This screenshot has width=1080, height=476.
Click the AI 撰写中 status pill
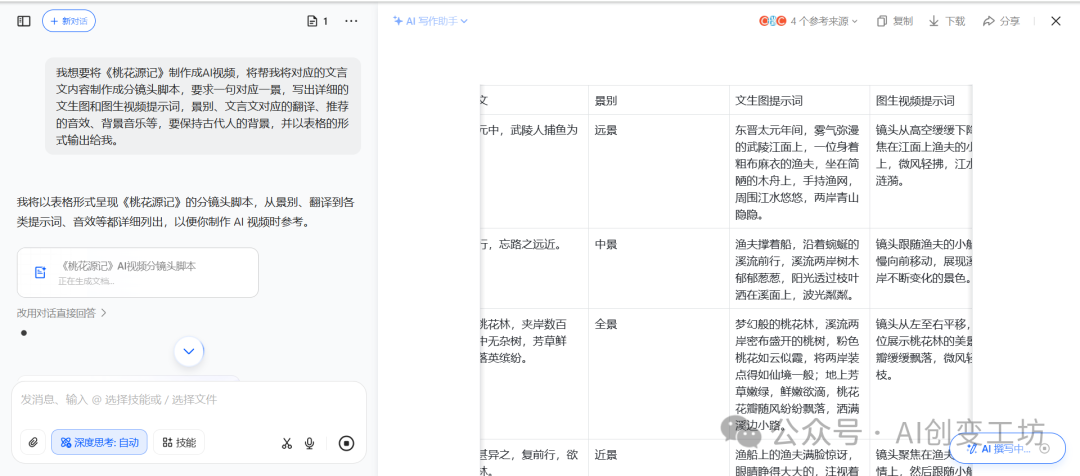coord(1007,448)
